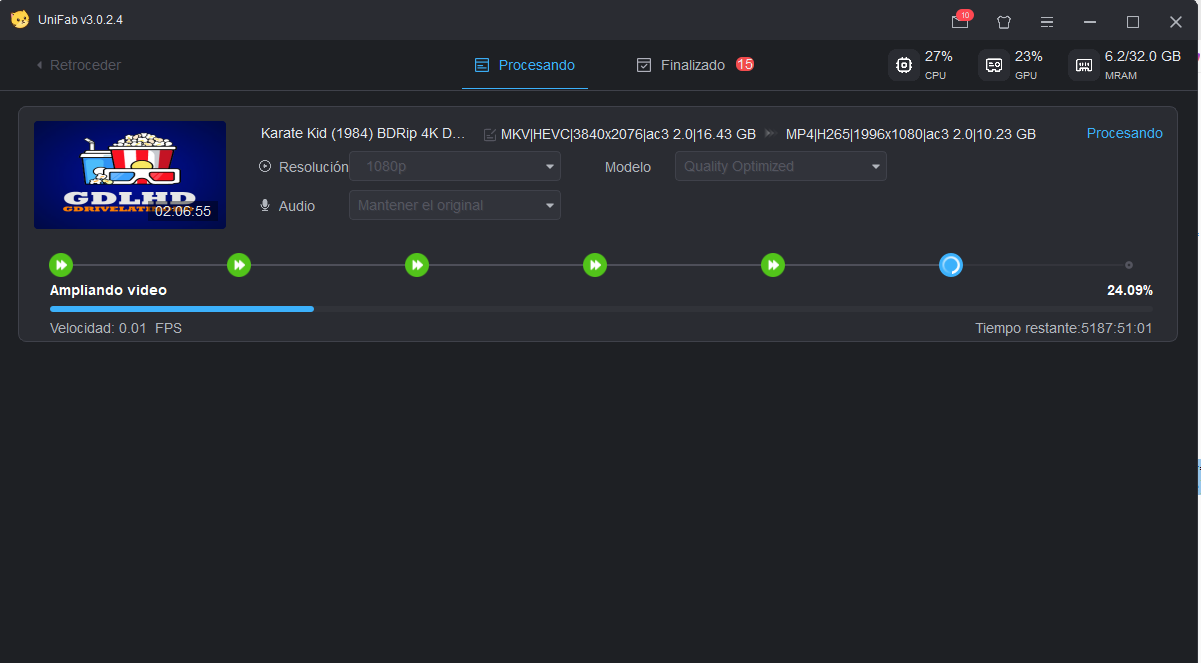Open the hamburger main menu

(x=1047, y=21)
